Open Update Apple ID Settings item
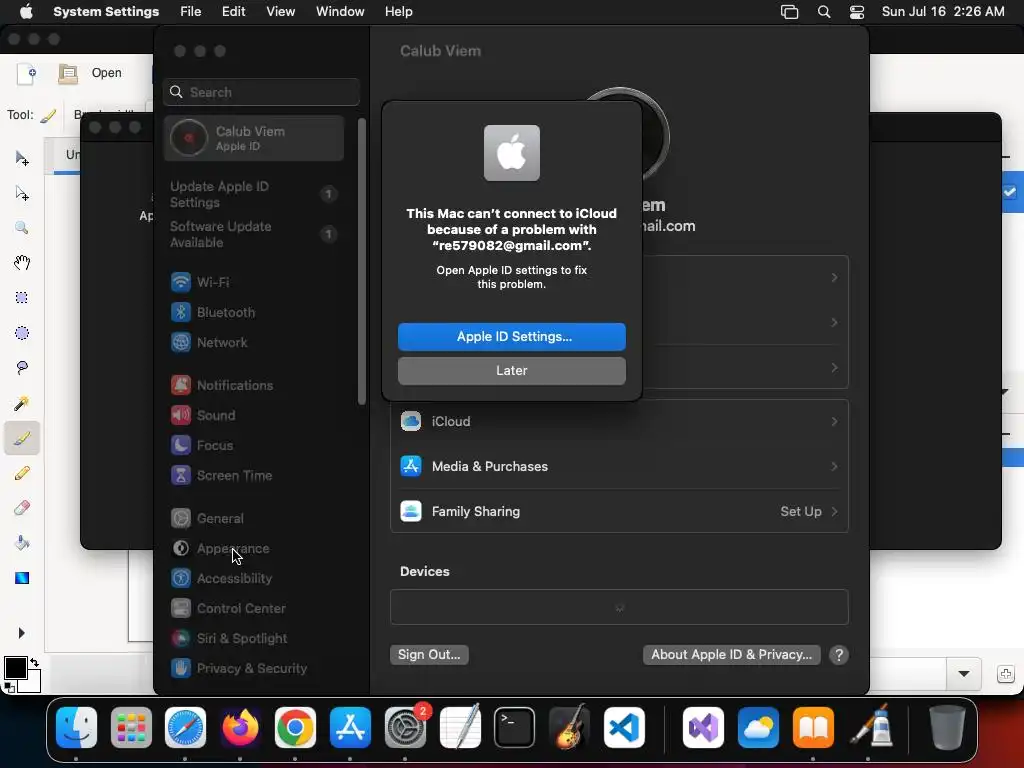 pos(254,194)
